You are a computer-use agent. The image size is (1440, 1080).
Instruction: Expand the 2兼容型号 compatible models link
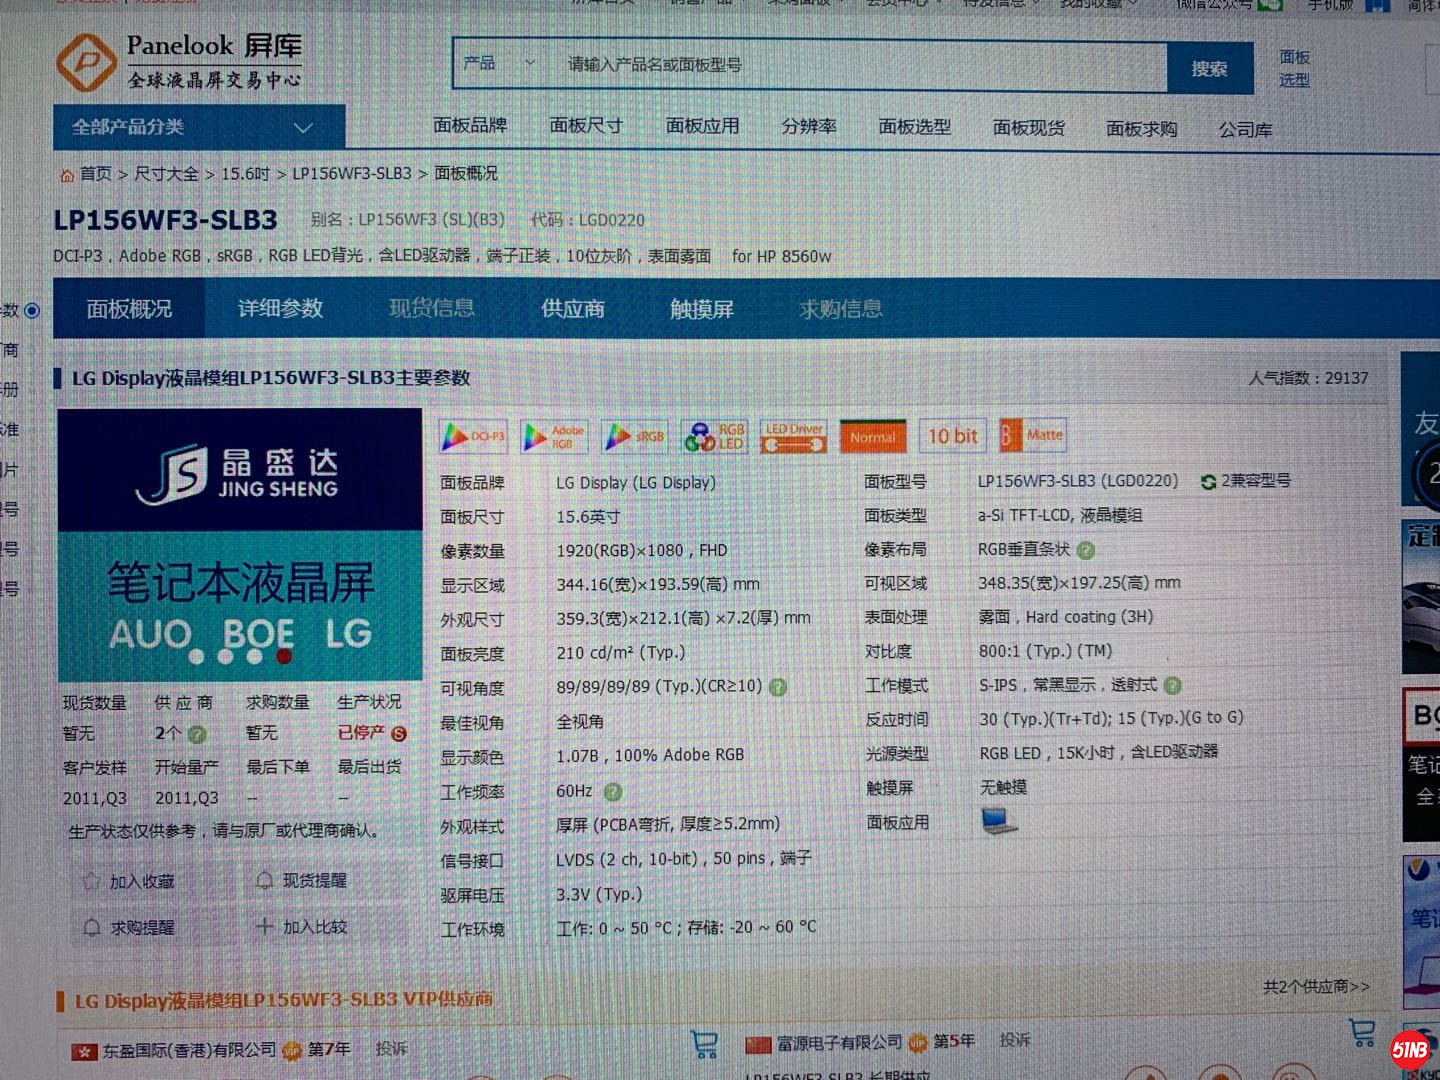coord(1246,481)
